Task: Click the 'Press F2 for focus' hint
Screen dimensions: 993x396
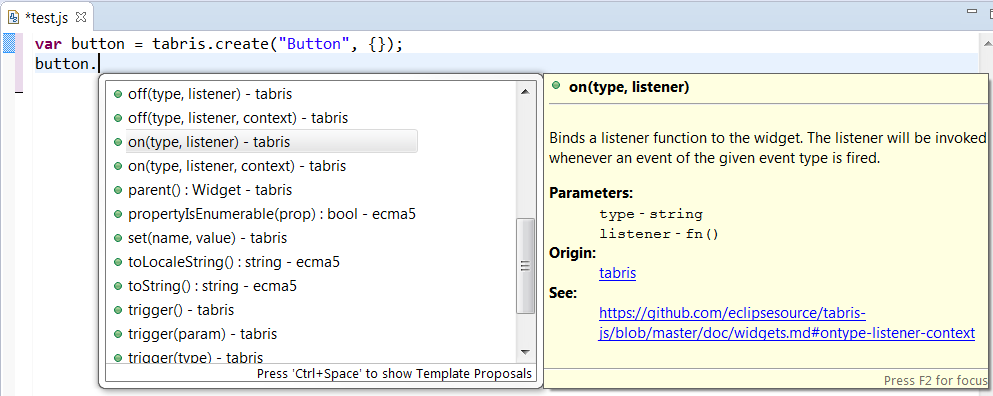Action: [935, 381]
